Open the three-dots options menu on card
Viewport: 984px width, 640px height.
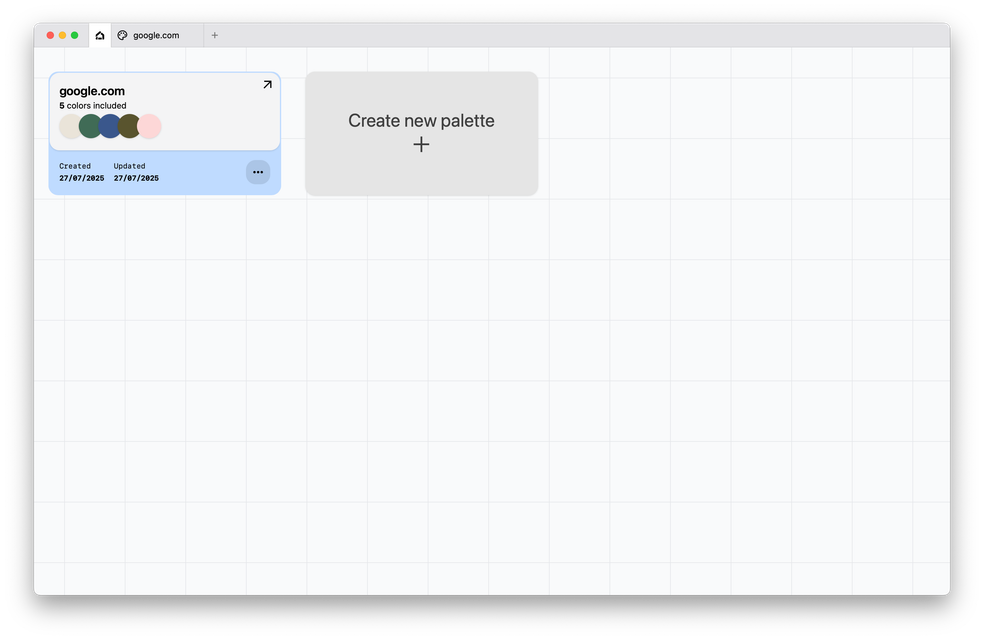click(258, 172)
